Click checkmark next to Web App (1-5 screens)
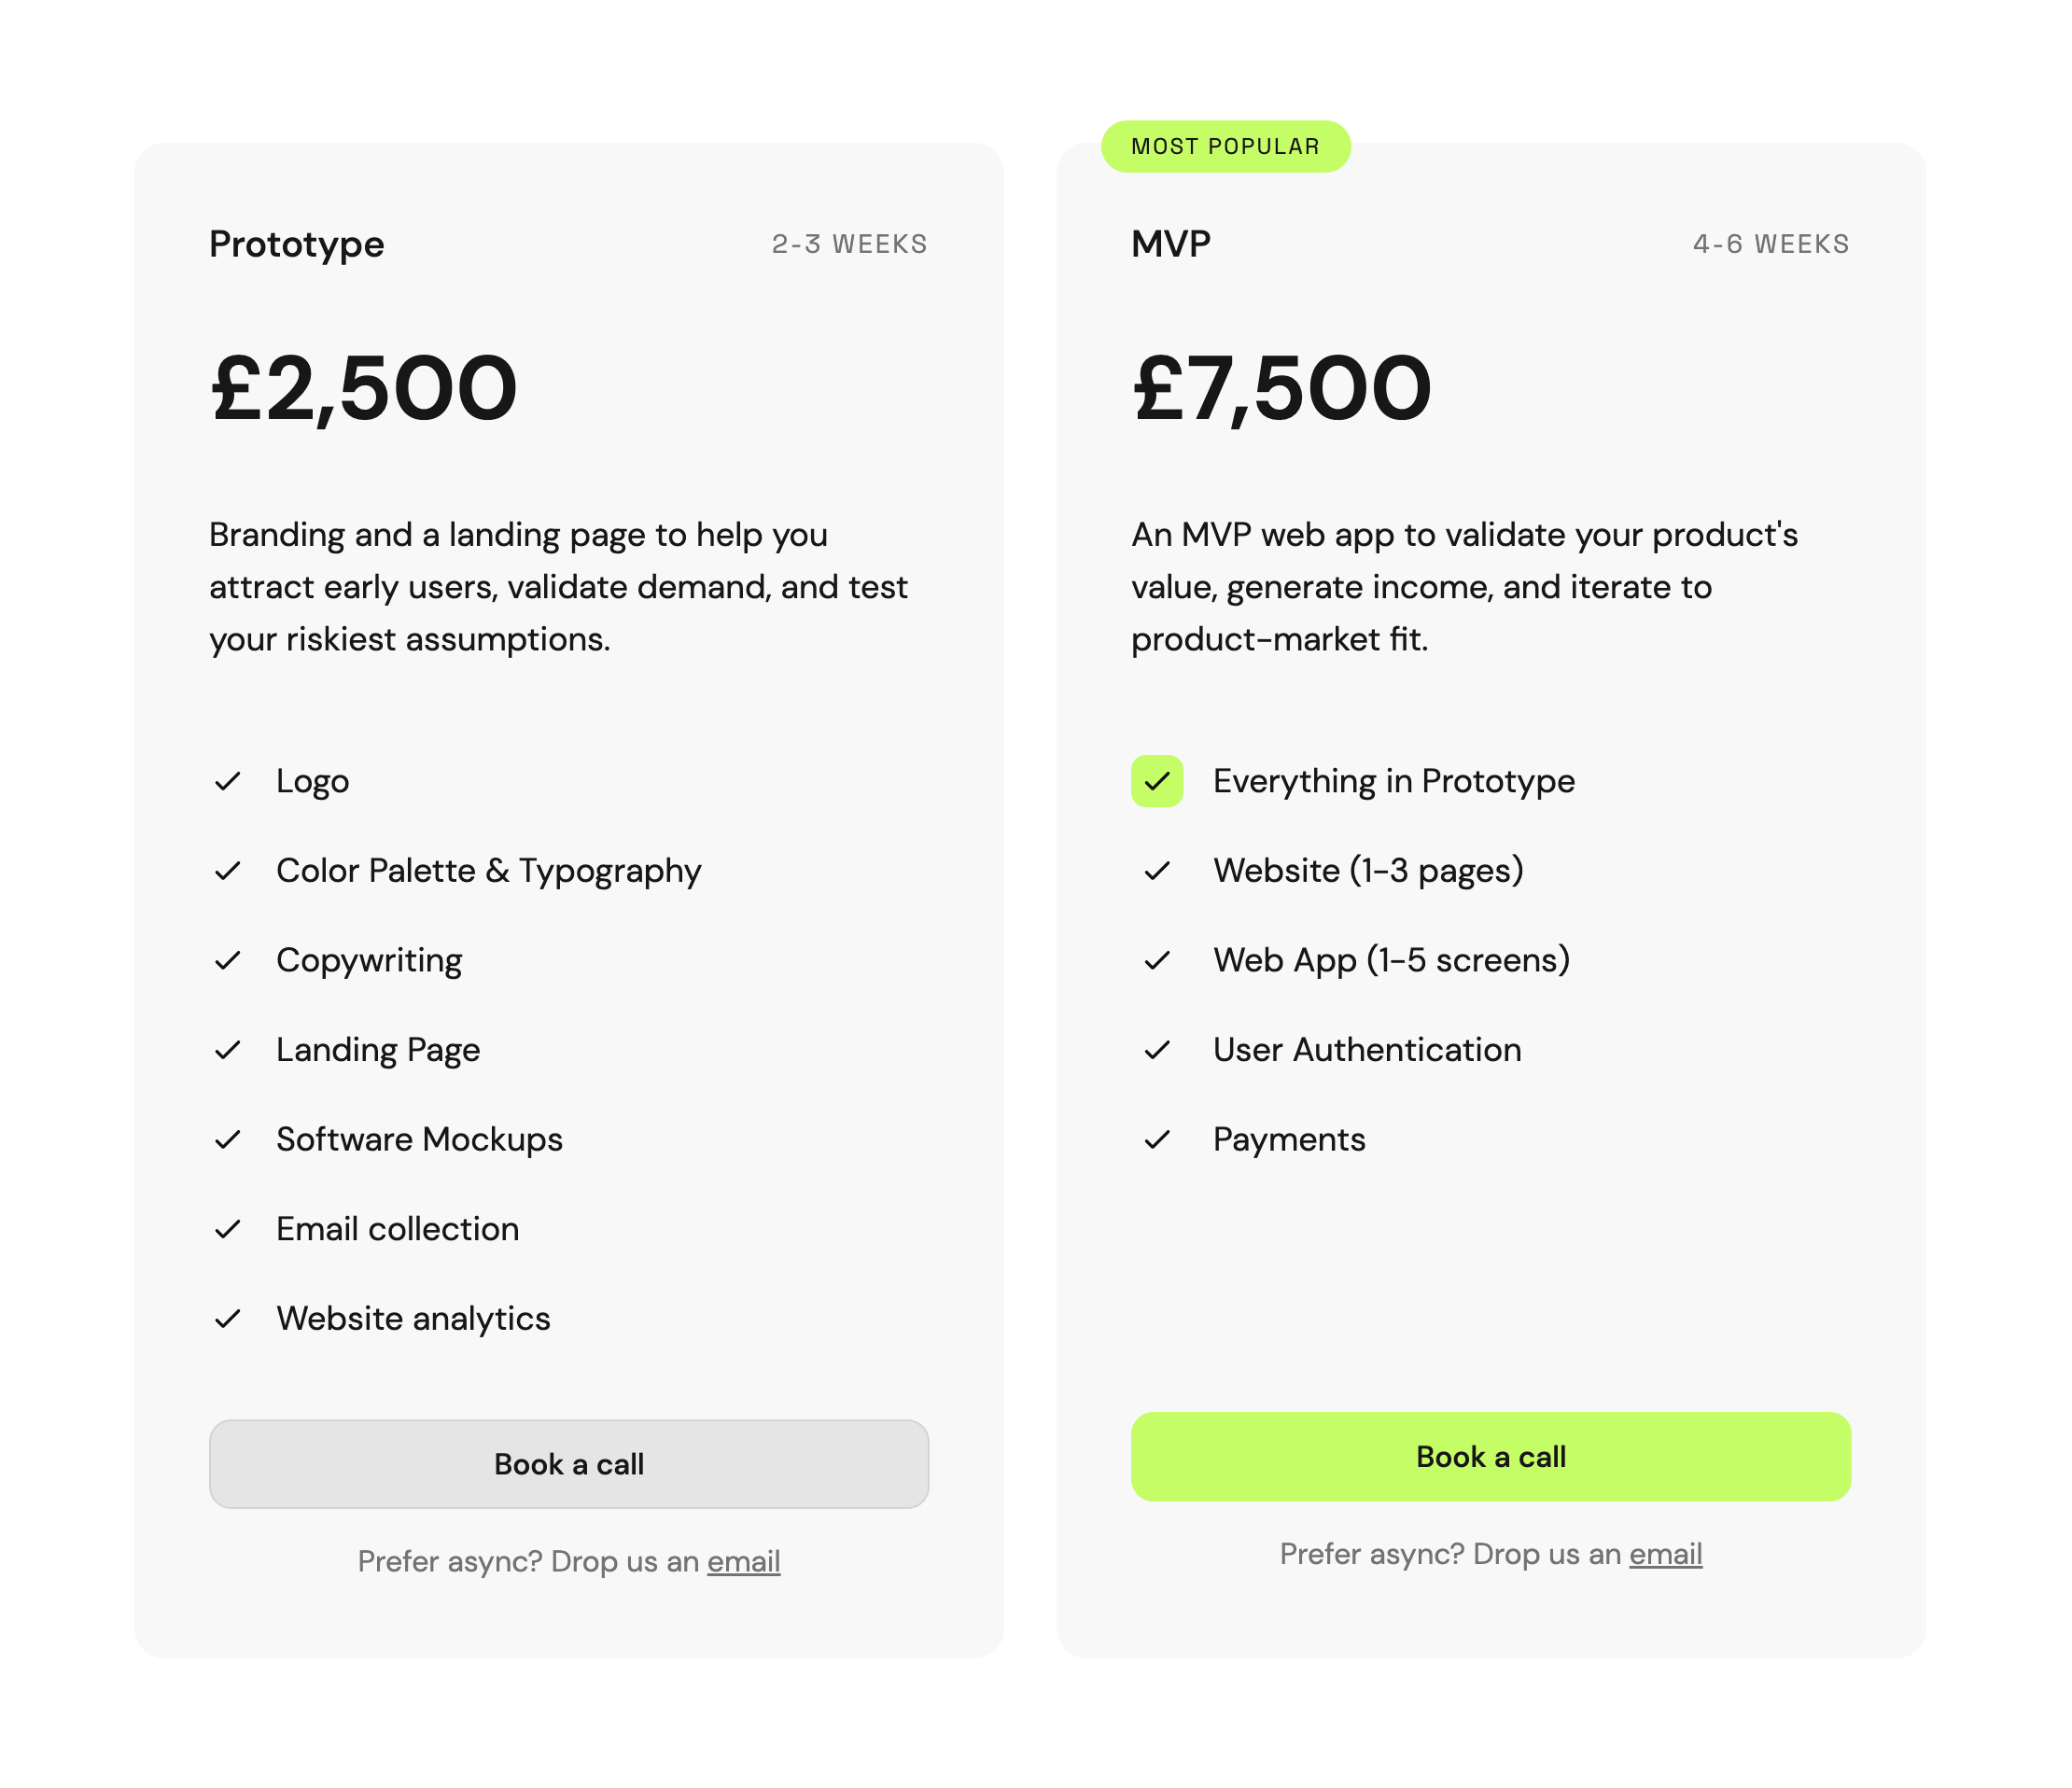The image size is (2072, 1788). (1157, 960)
